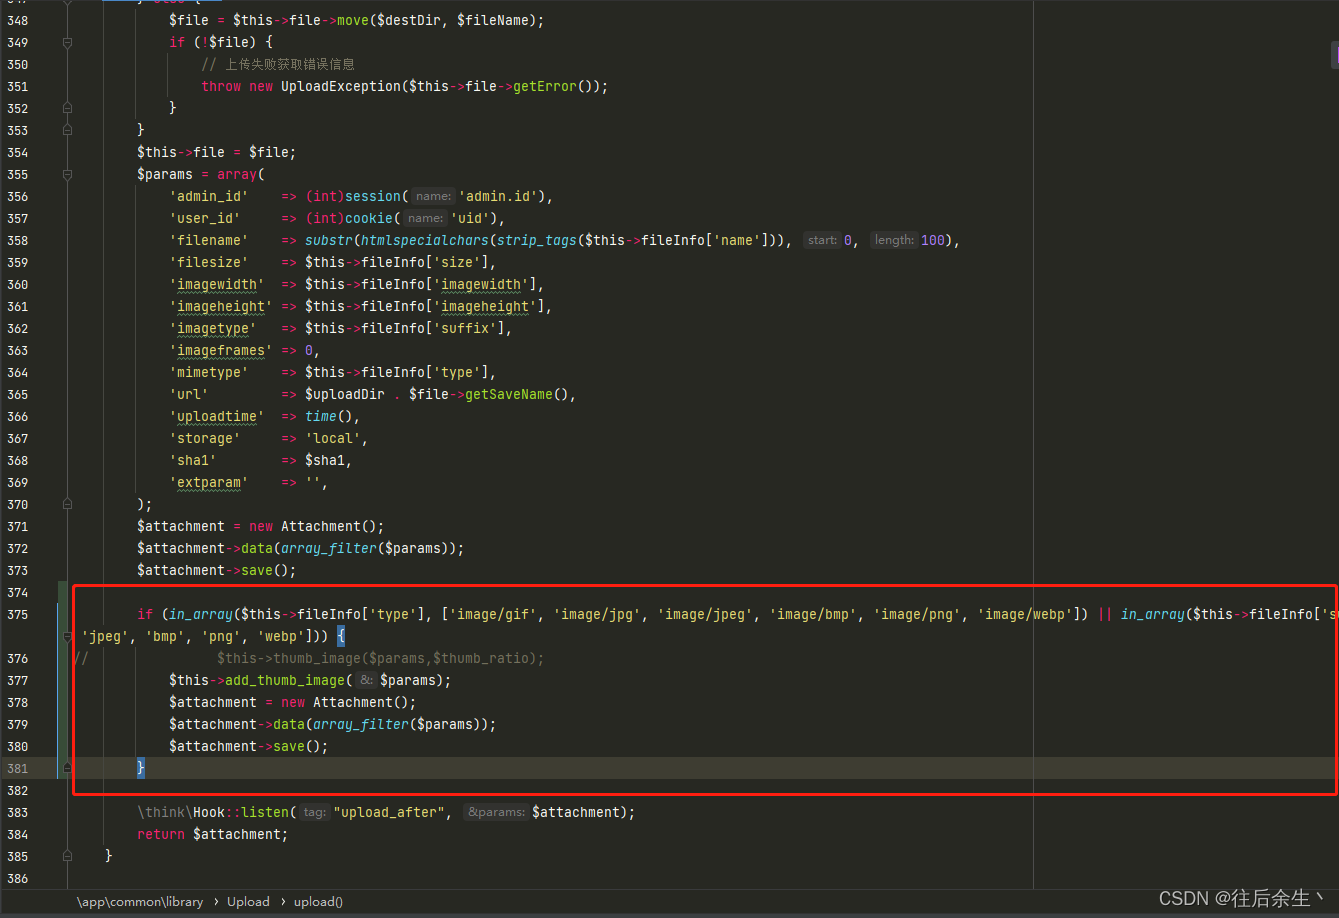This screenshot has height=918, width=1339.
Task: Click the strip_tags function name
Action: [x=537, y=240]
